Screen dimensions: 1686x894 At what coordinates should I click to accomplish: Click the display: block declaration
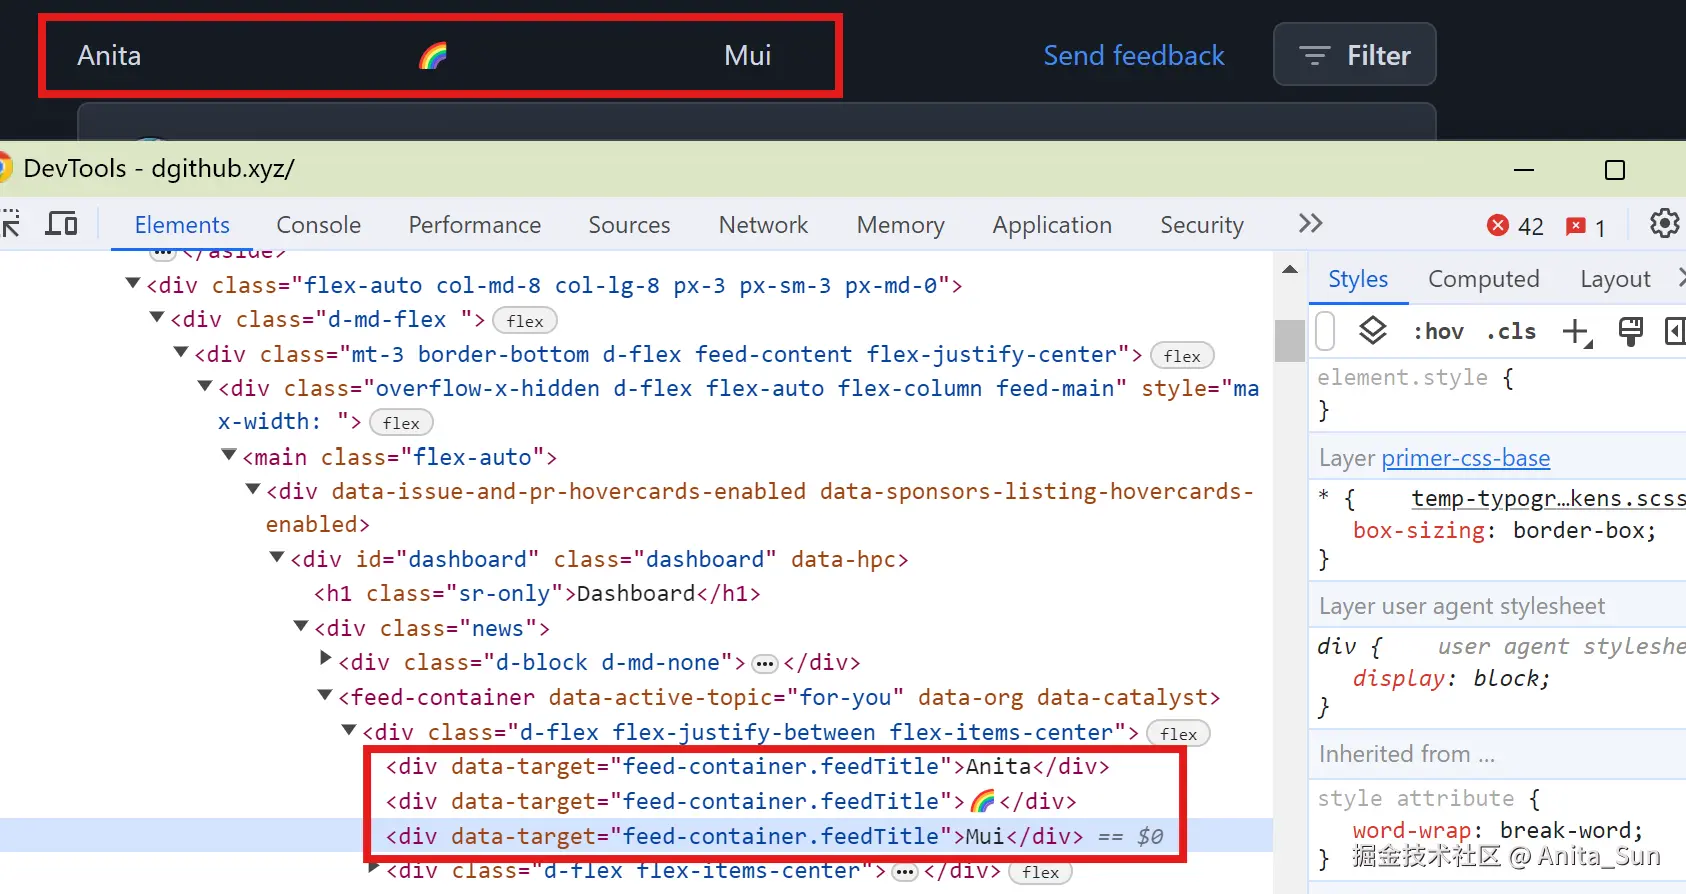tap(1451, 678)
